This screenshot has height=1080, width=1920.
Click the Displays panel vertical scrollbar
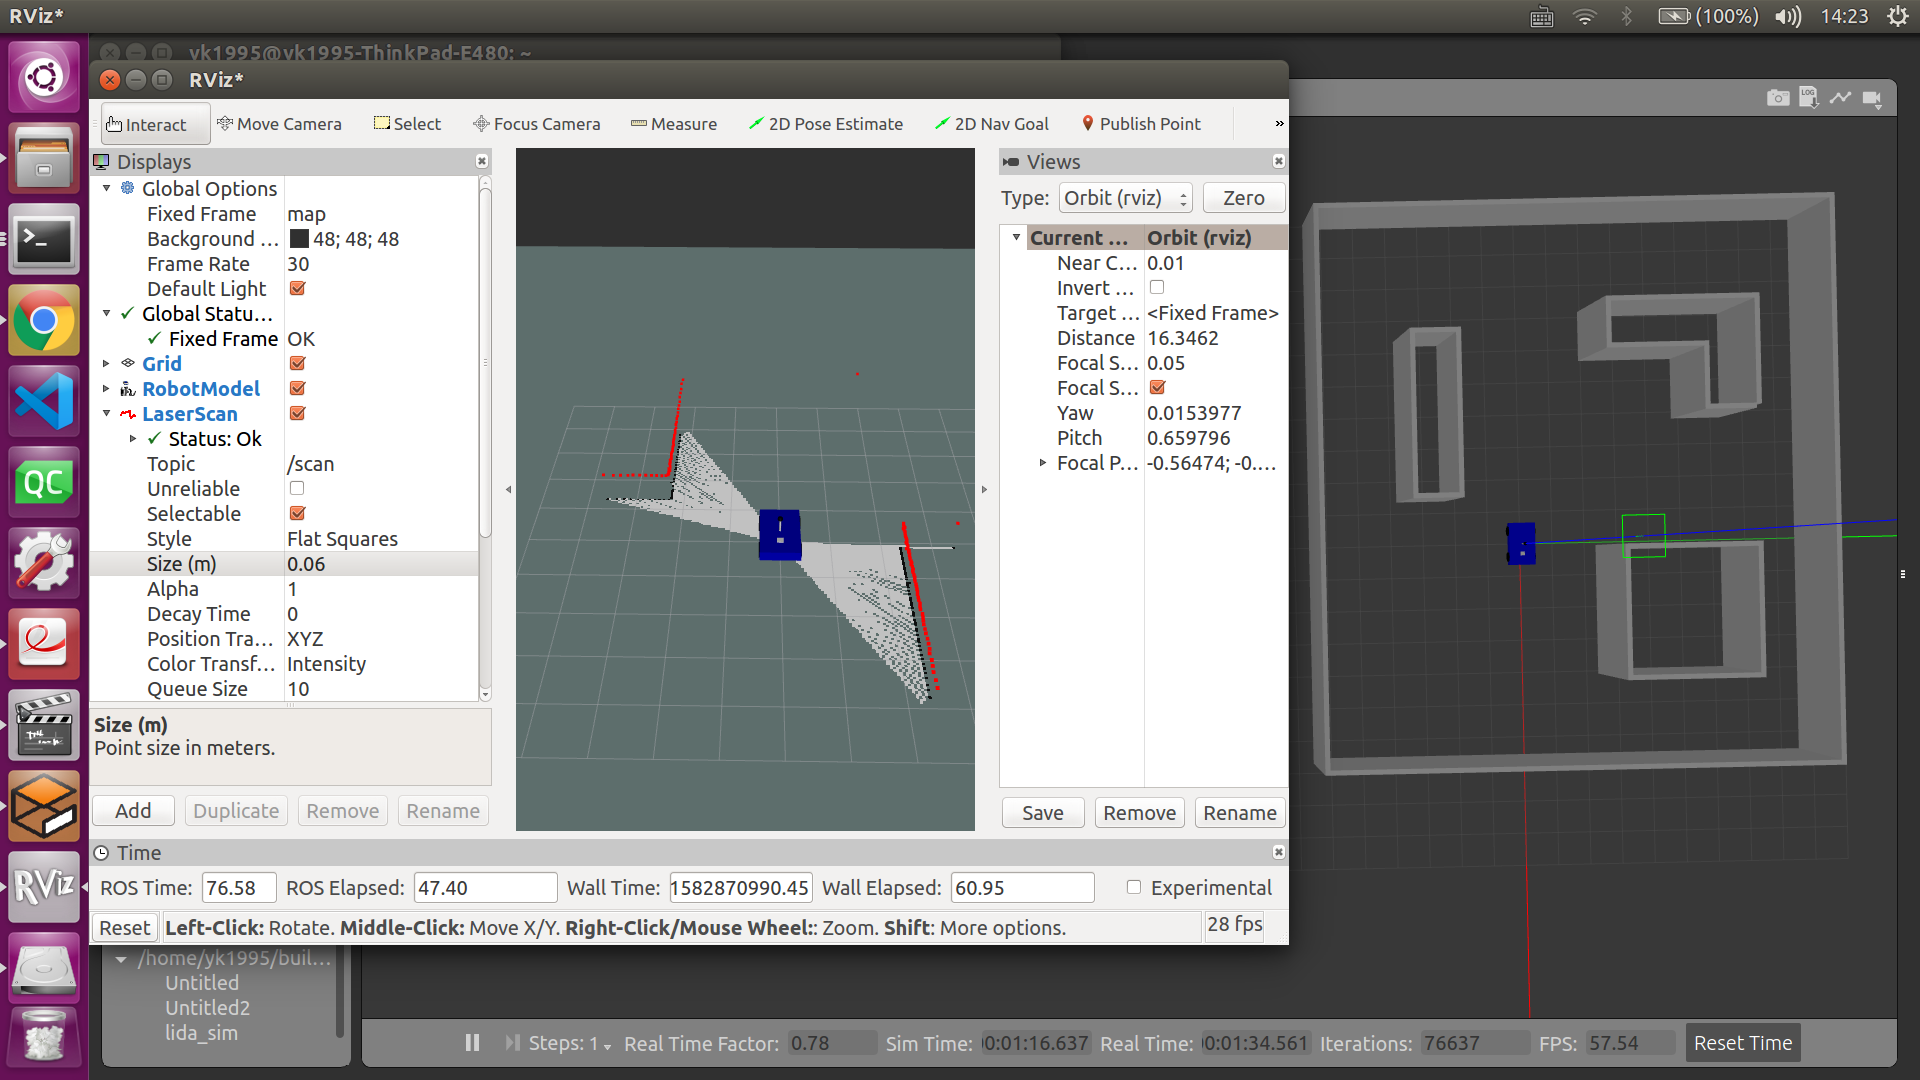485,362
